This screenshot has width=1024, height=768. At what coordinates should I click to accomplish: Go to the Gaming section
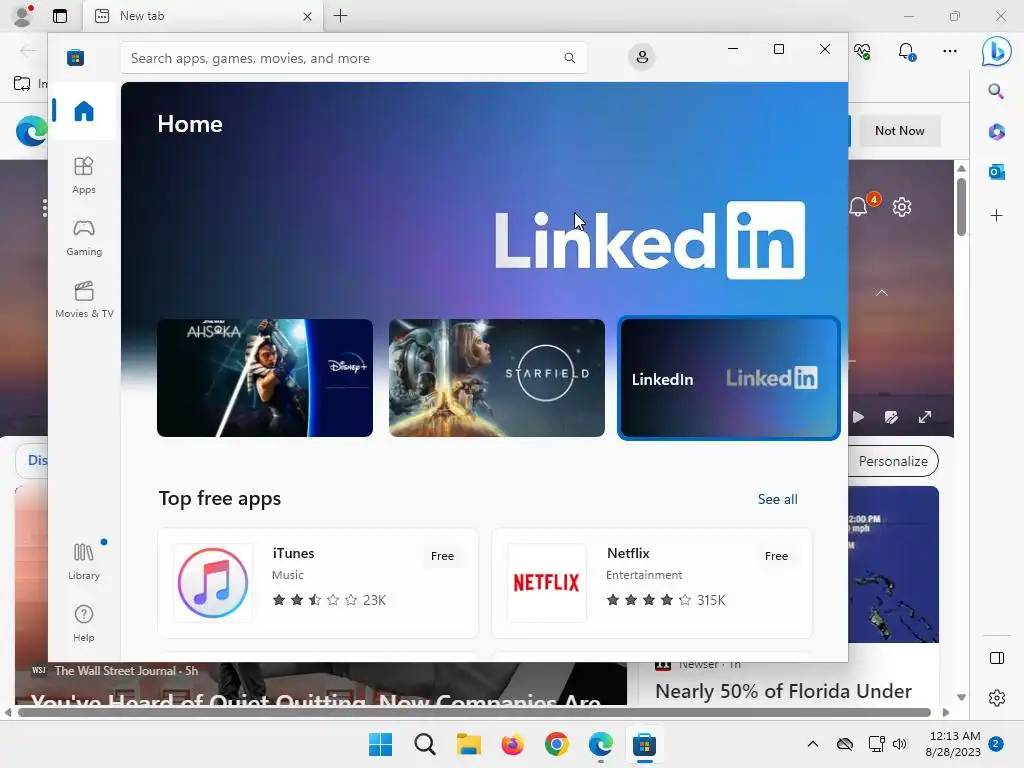click(84, 238)
